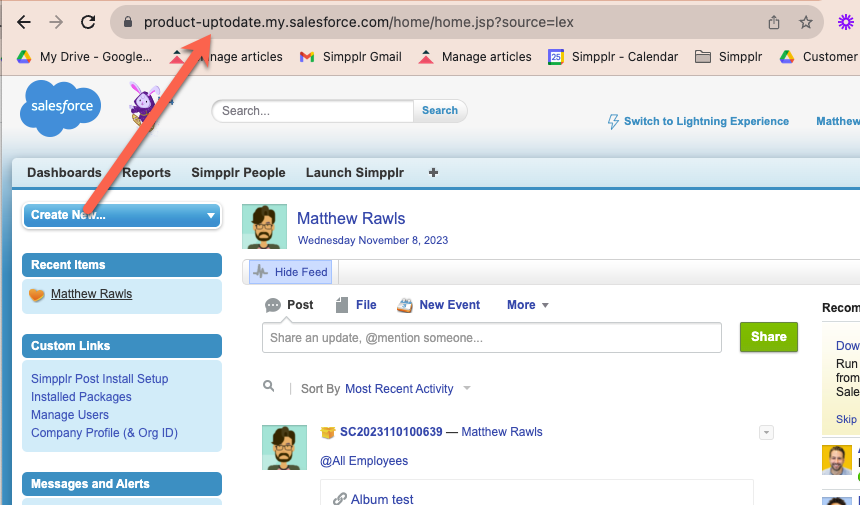Expand the Create New dropdown
The width and height of the screenshot is (860, 505).
coord(122,215)
